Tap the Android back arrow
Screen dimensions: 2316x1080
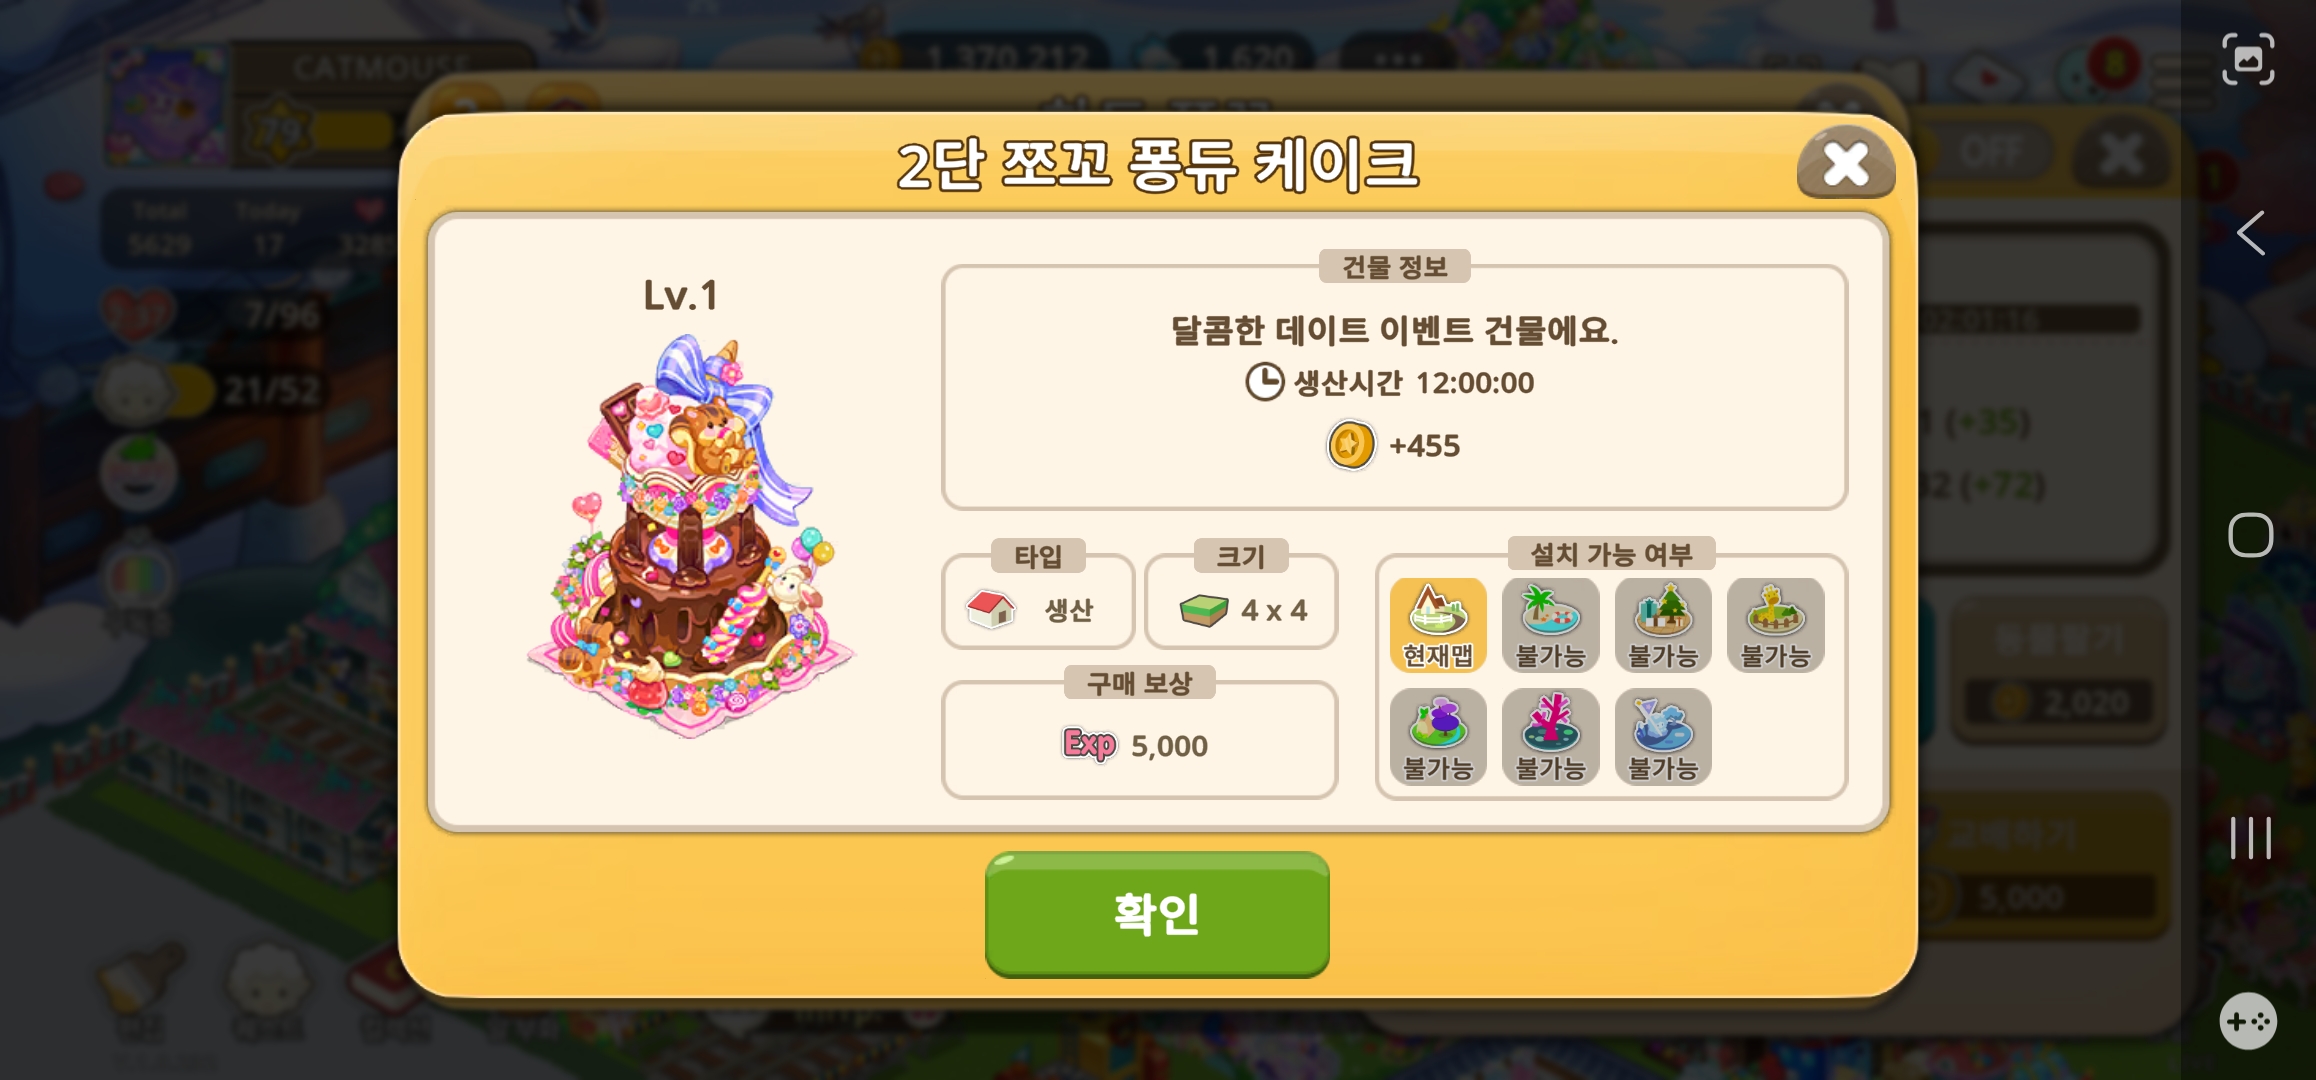pos(2250,234)
